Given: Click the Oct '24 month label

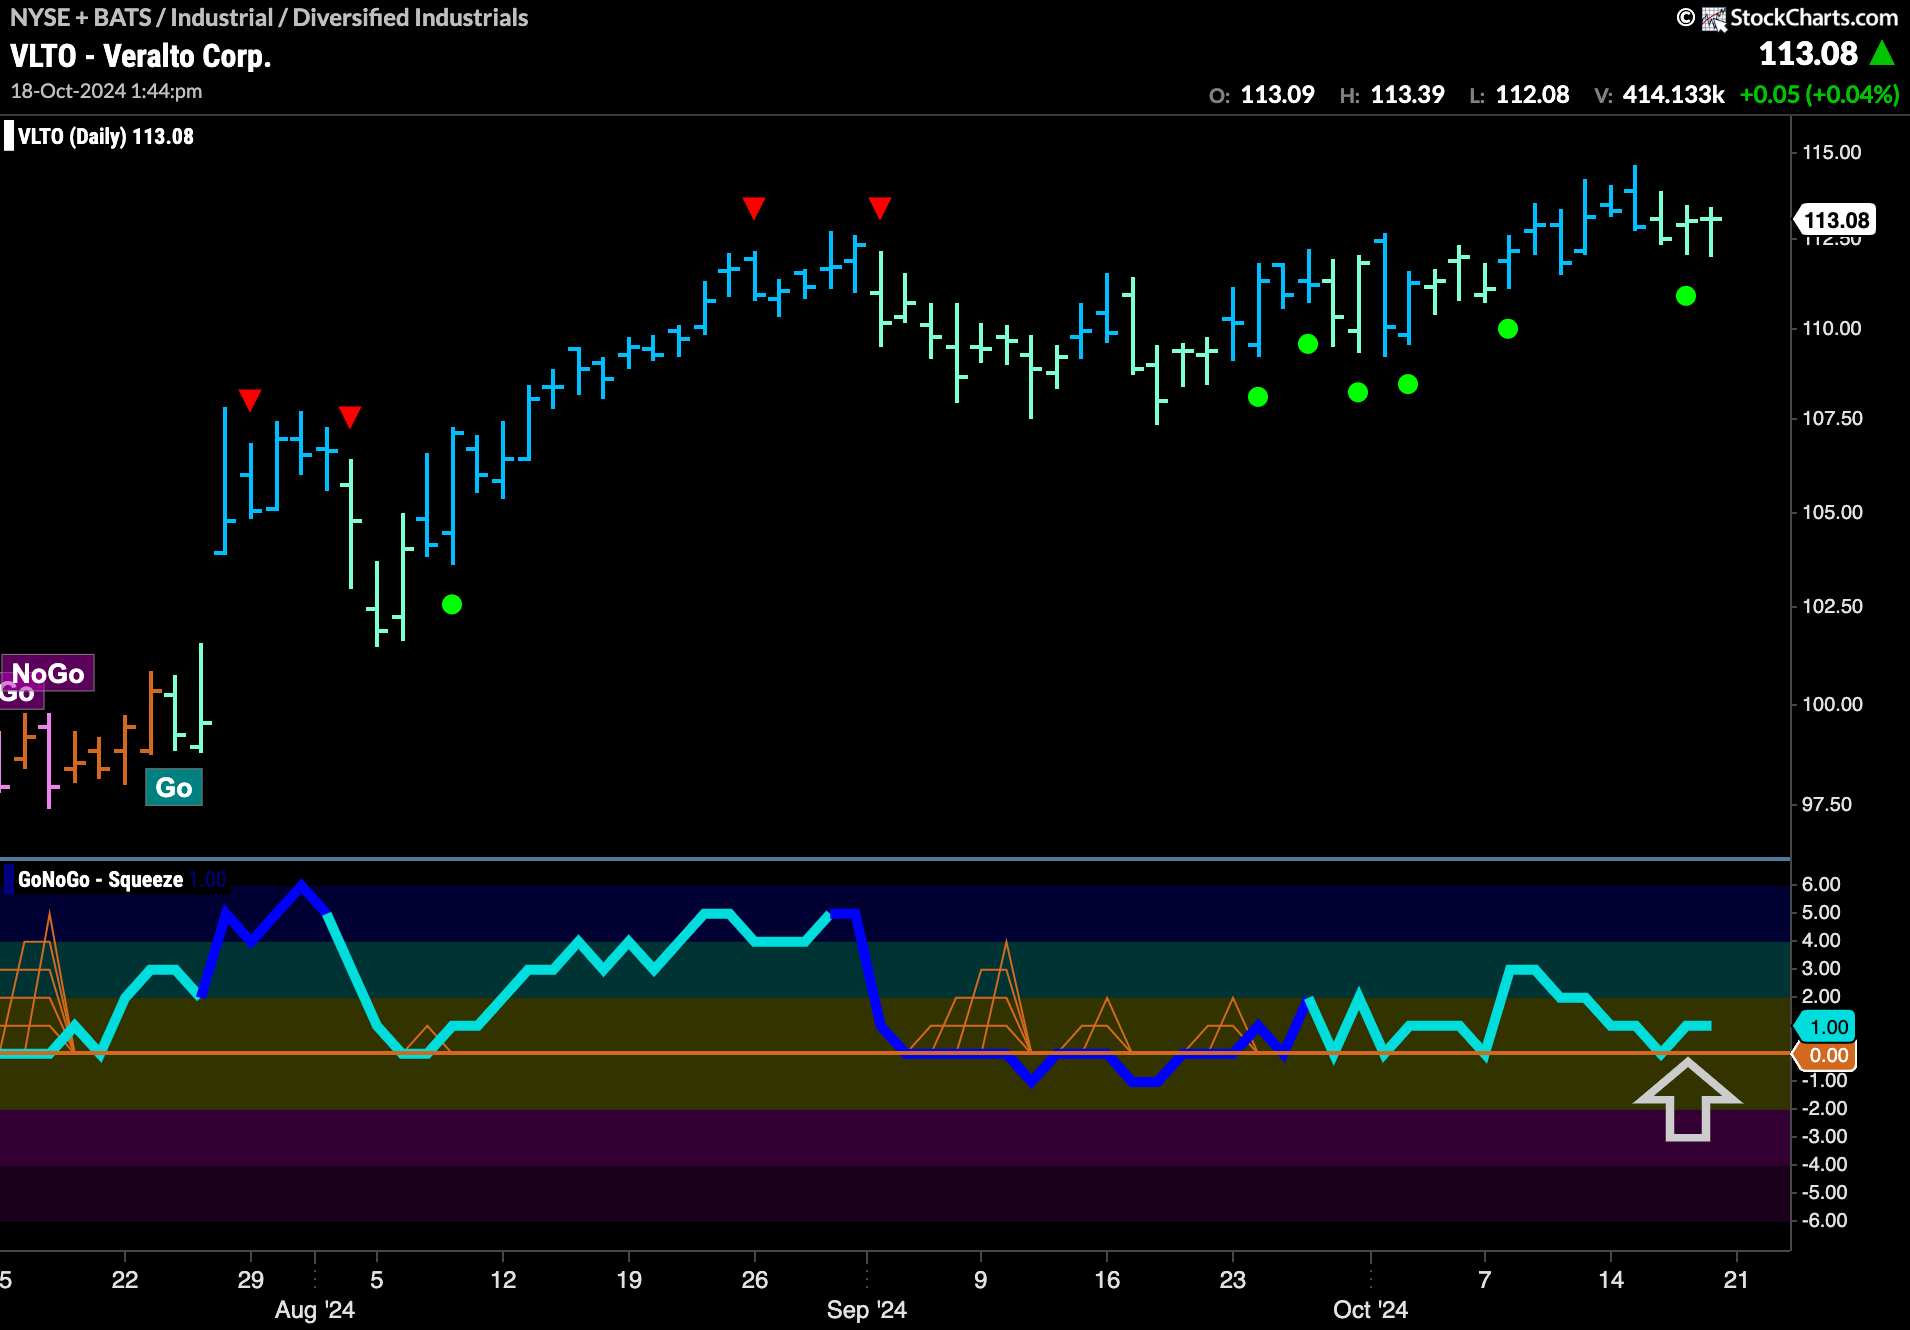Looking at the screenshot, I should [1370, 1310].
